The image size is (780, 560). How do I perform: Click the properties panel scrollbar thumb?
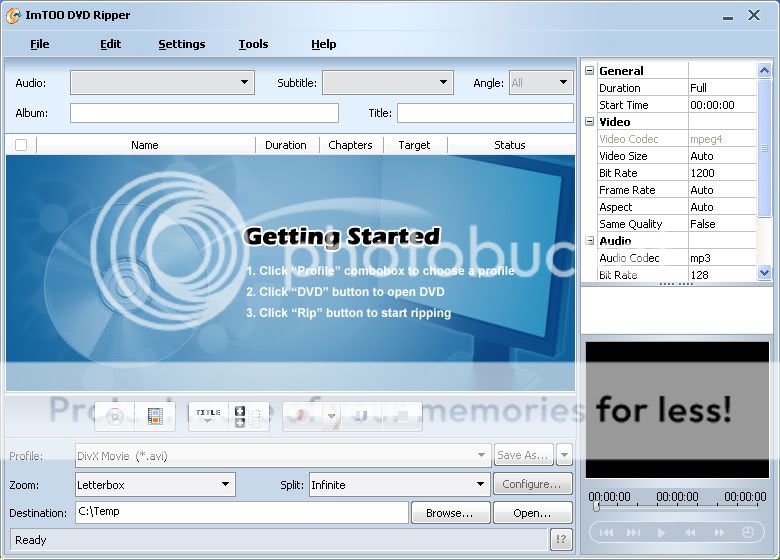tap(764, 148)
